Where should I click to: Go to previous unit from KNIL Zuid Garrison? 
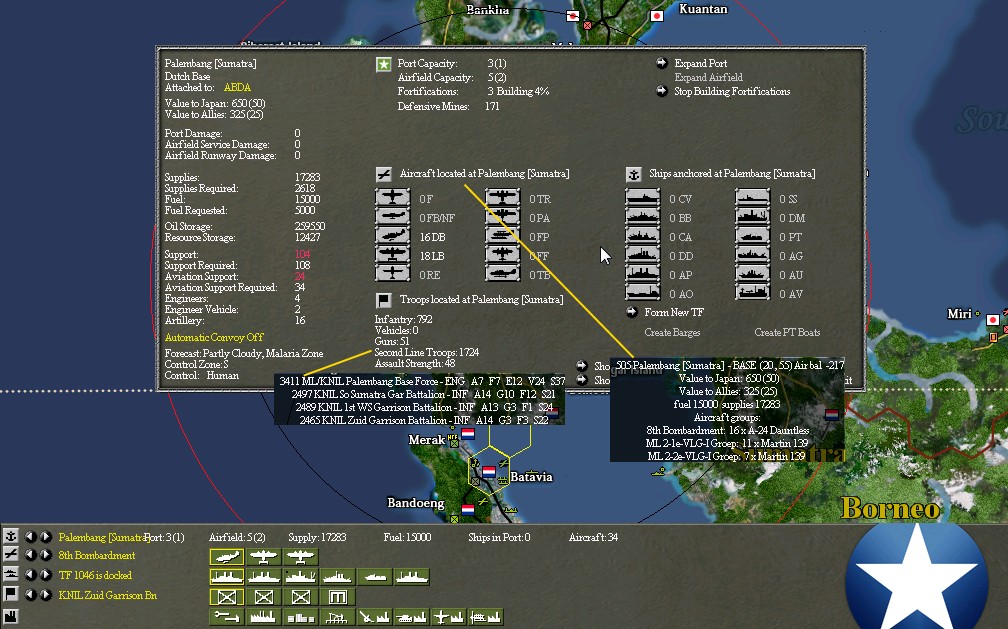[30, 594]
